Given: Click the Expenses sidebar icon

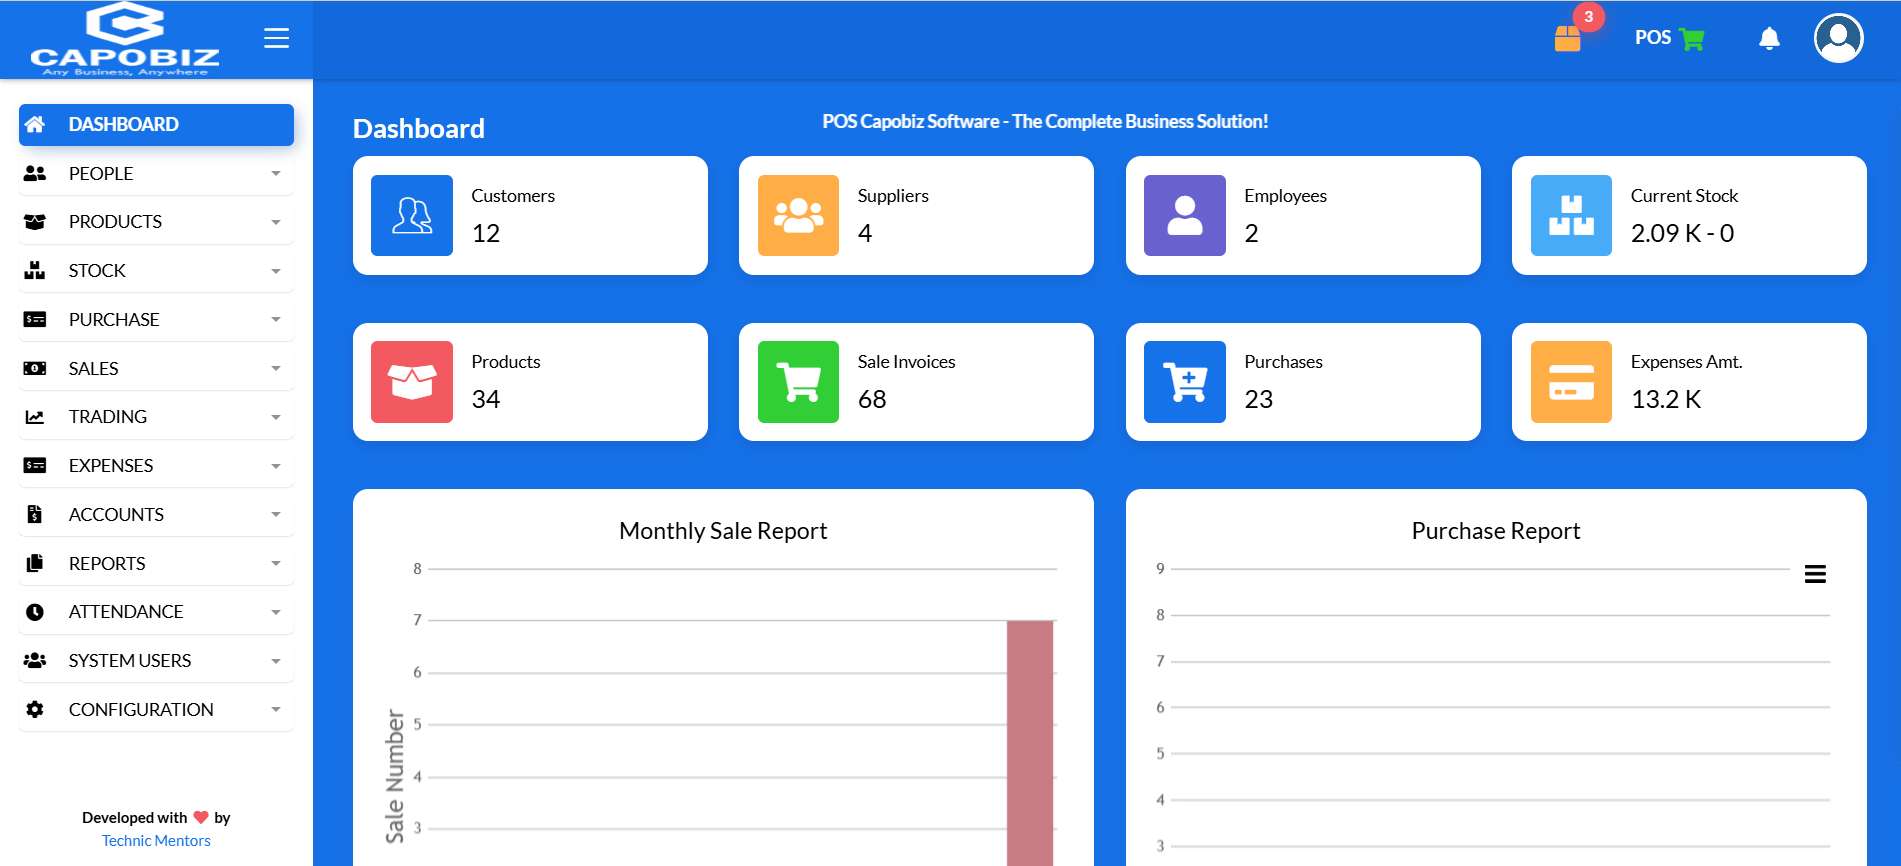Looking at the screenshot, I should pyautogui.click(x=35, y=466).
